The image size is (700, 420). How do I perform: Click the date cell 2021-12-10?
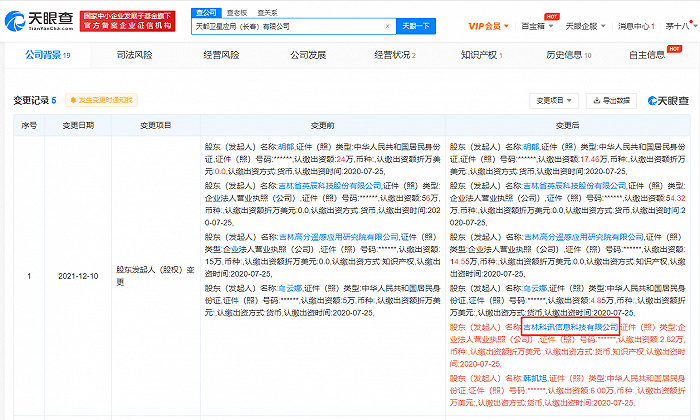78,276
